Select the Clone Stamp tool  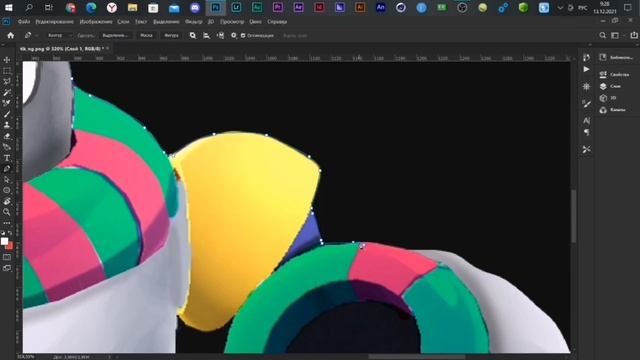tap(7, 125)
